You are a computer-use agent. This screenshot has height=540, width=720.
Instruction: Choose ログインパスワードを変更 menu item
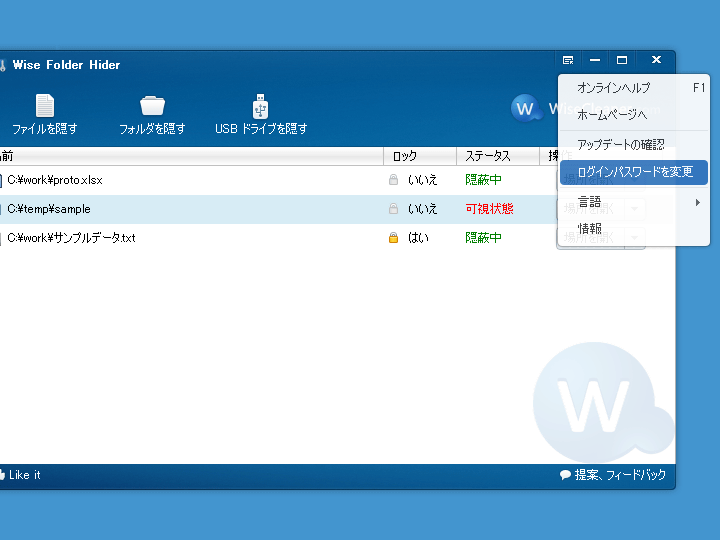point(634,172)
